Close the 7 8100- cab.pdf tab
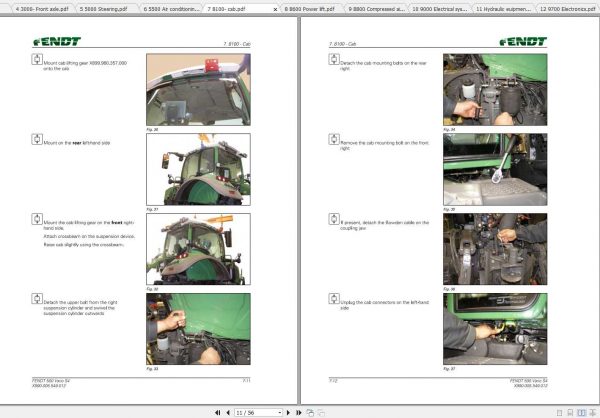600x418 pixels. click(275, 9)
